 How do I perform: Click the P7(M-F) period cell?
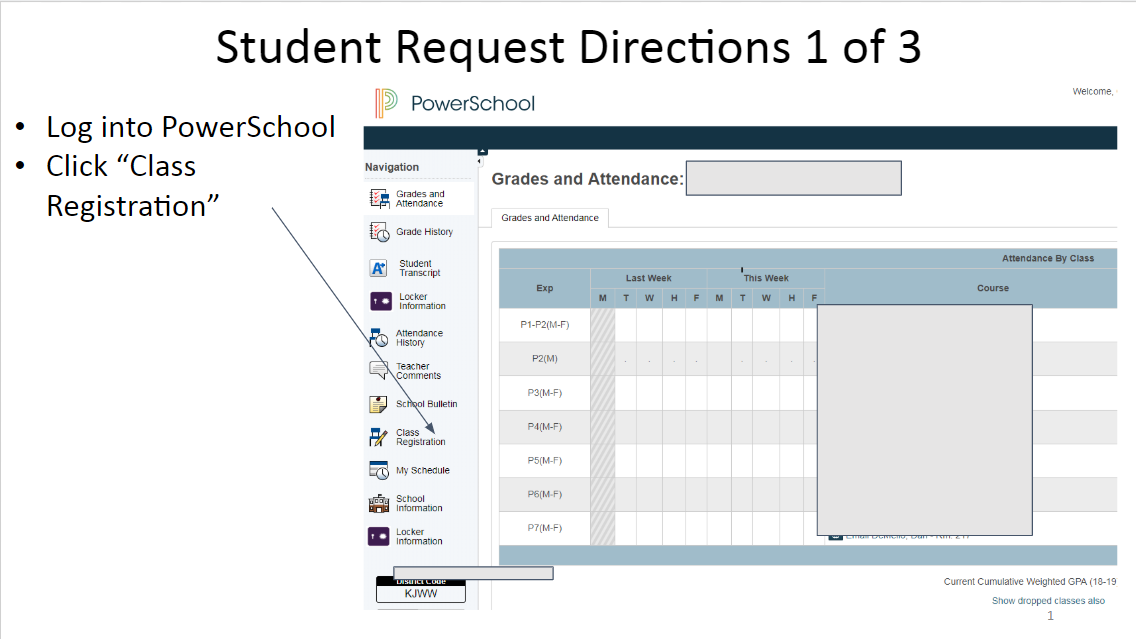tap(545, 527)
